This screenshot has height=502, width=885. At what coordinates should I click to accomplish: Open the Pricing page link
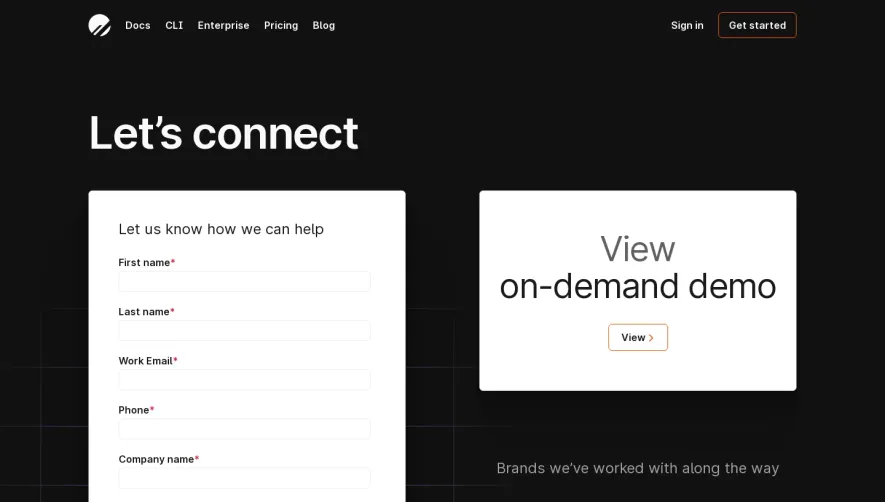pyautogui.click(x=281, y=25)
